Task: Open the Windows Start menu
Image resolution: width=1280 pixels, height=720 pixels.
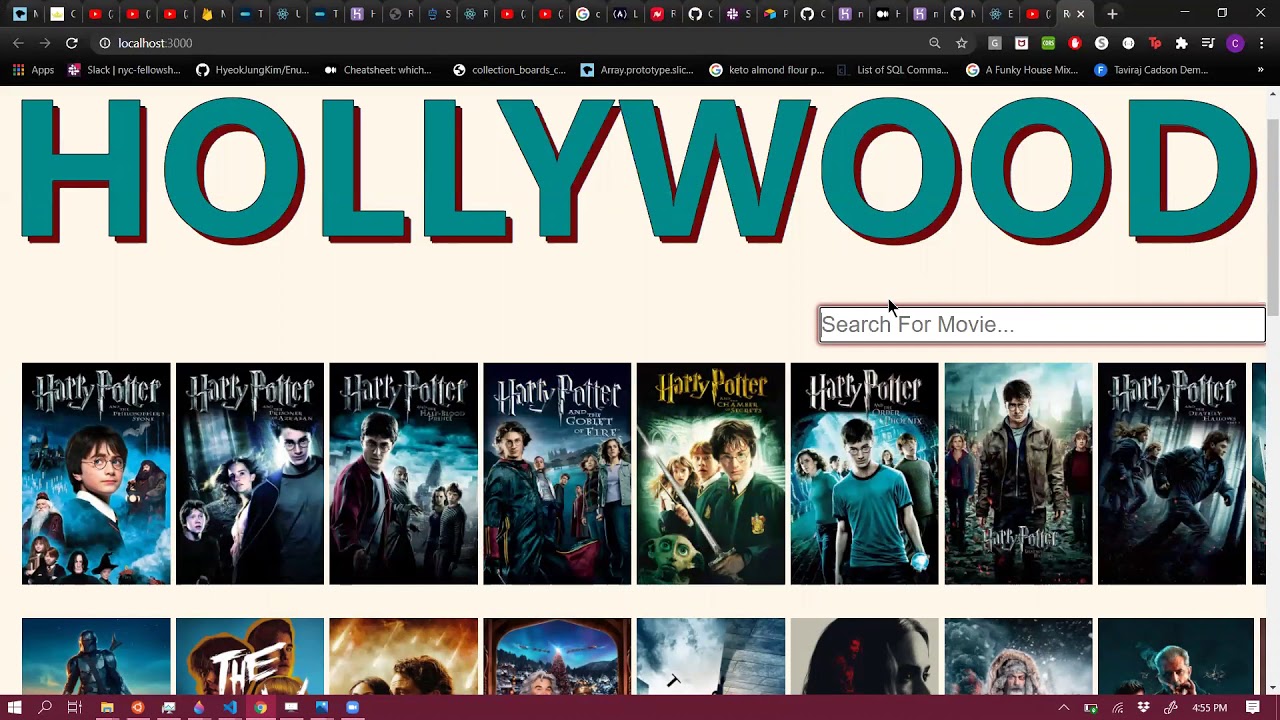Action: point(14,708)
